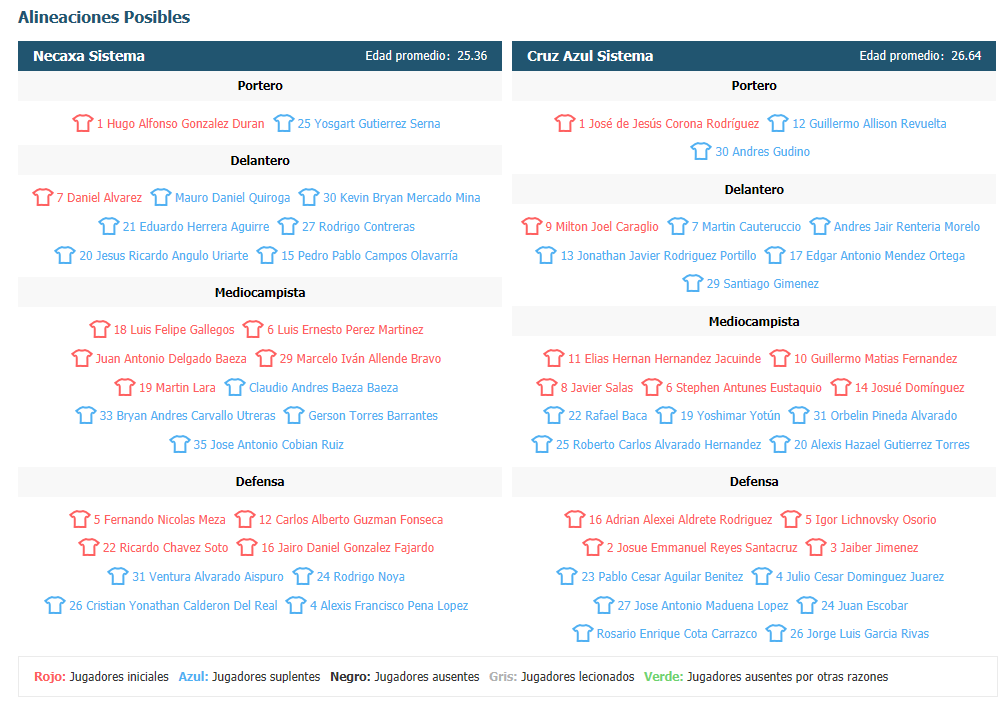The width and height of the screenshot is (1008, 703).
Task: Click the red jersey icon beside Ricardo Chavez Soto
Action: click(89, 547)
